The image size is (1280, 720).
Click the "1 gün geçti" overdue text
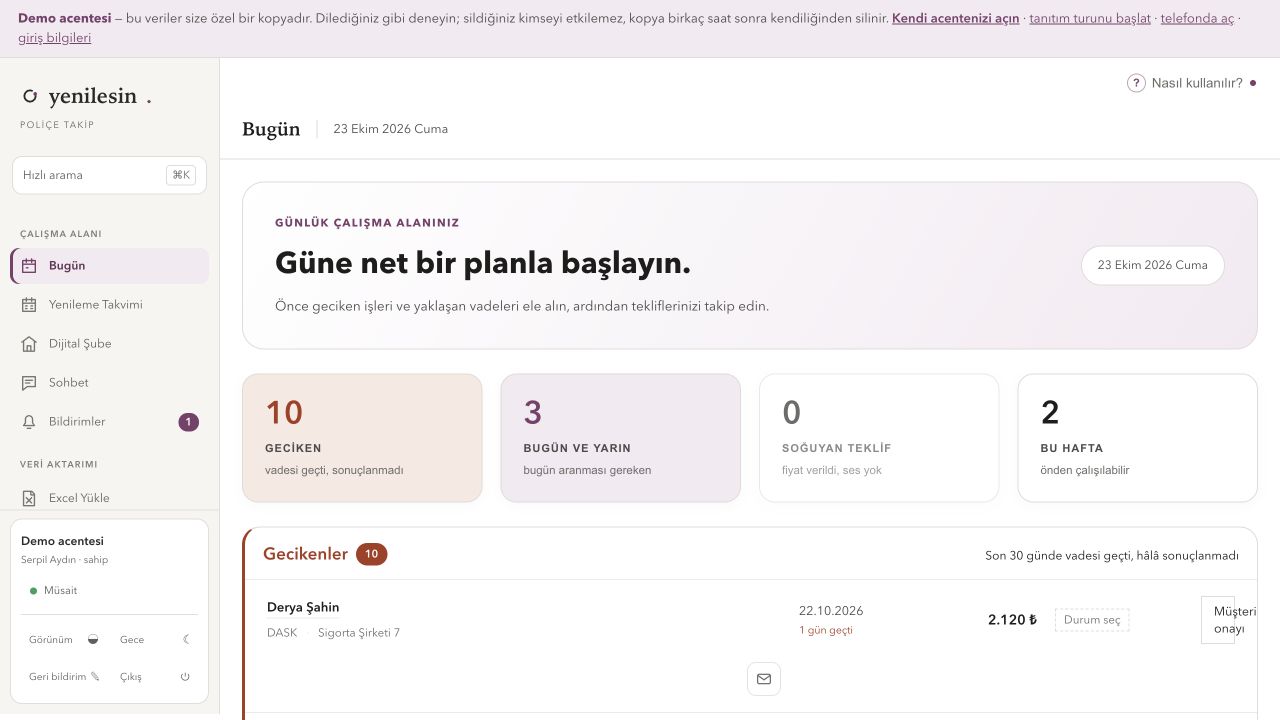(x=826, y=631)
